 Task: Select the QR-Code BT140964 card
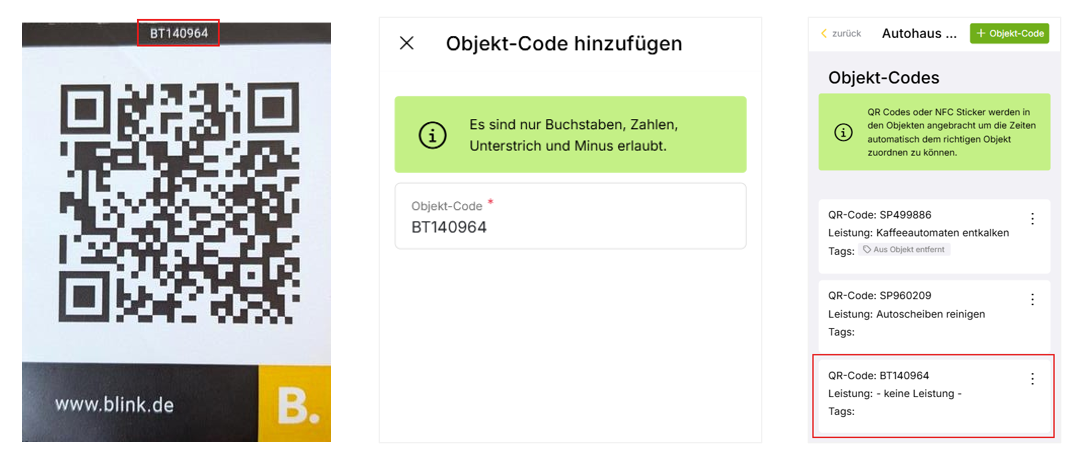934,396
